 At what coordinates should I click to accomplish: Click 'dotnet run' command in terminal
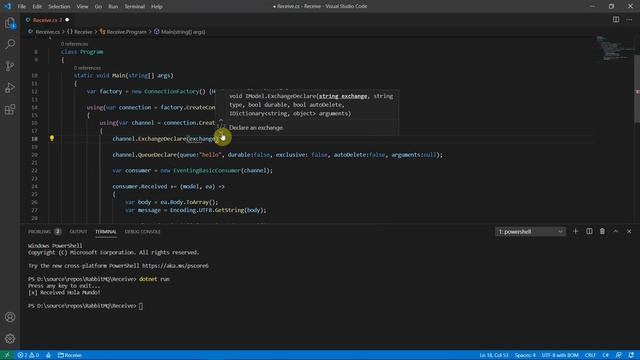[154, 279]
